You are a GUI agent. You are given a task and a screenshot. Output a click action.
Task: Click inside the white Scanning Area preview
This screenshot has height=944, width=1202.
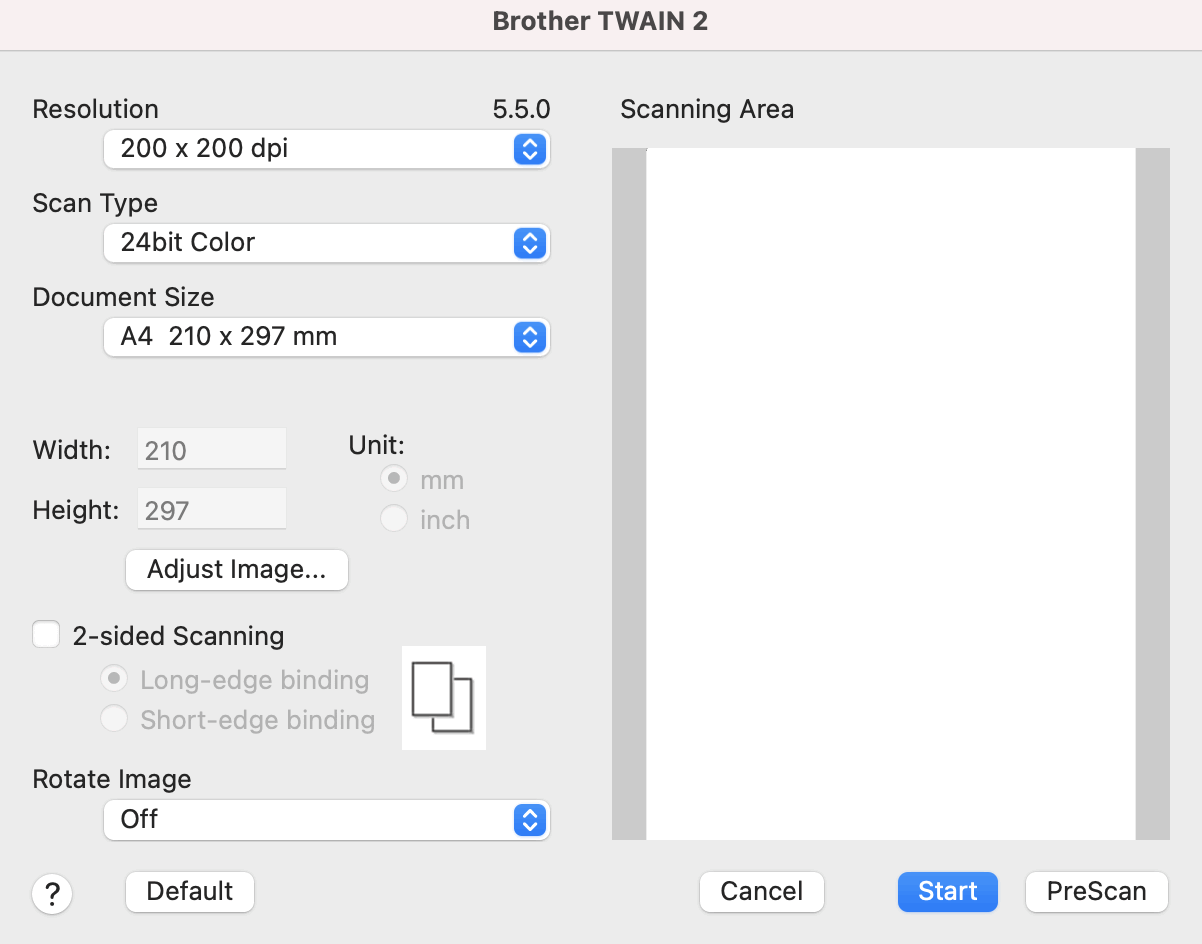click(x=890, y=493)
